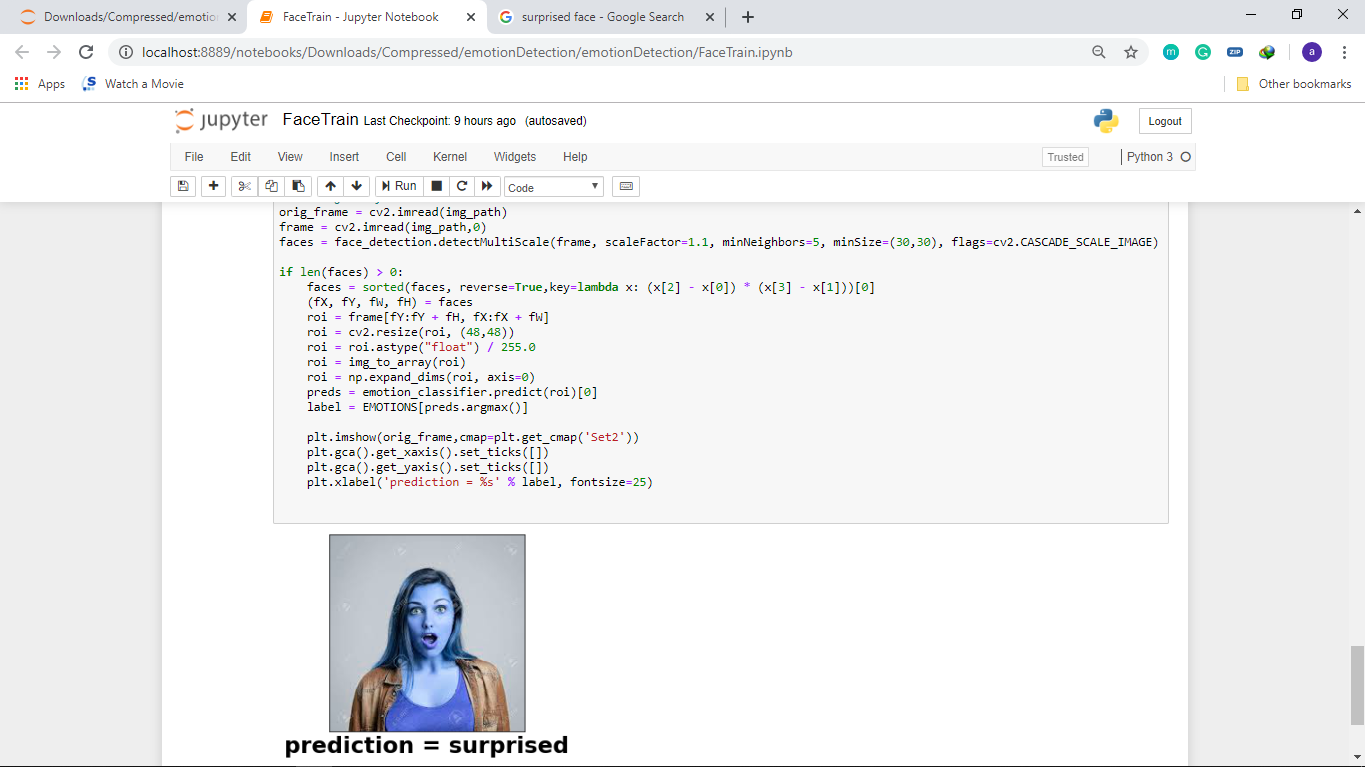Insert cell below using plus icon

pyautogui.click(x=213, y=186)
